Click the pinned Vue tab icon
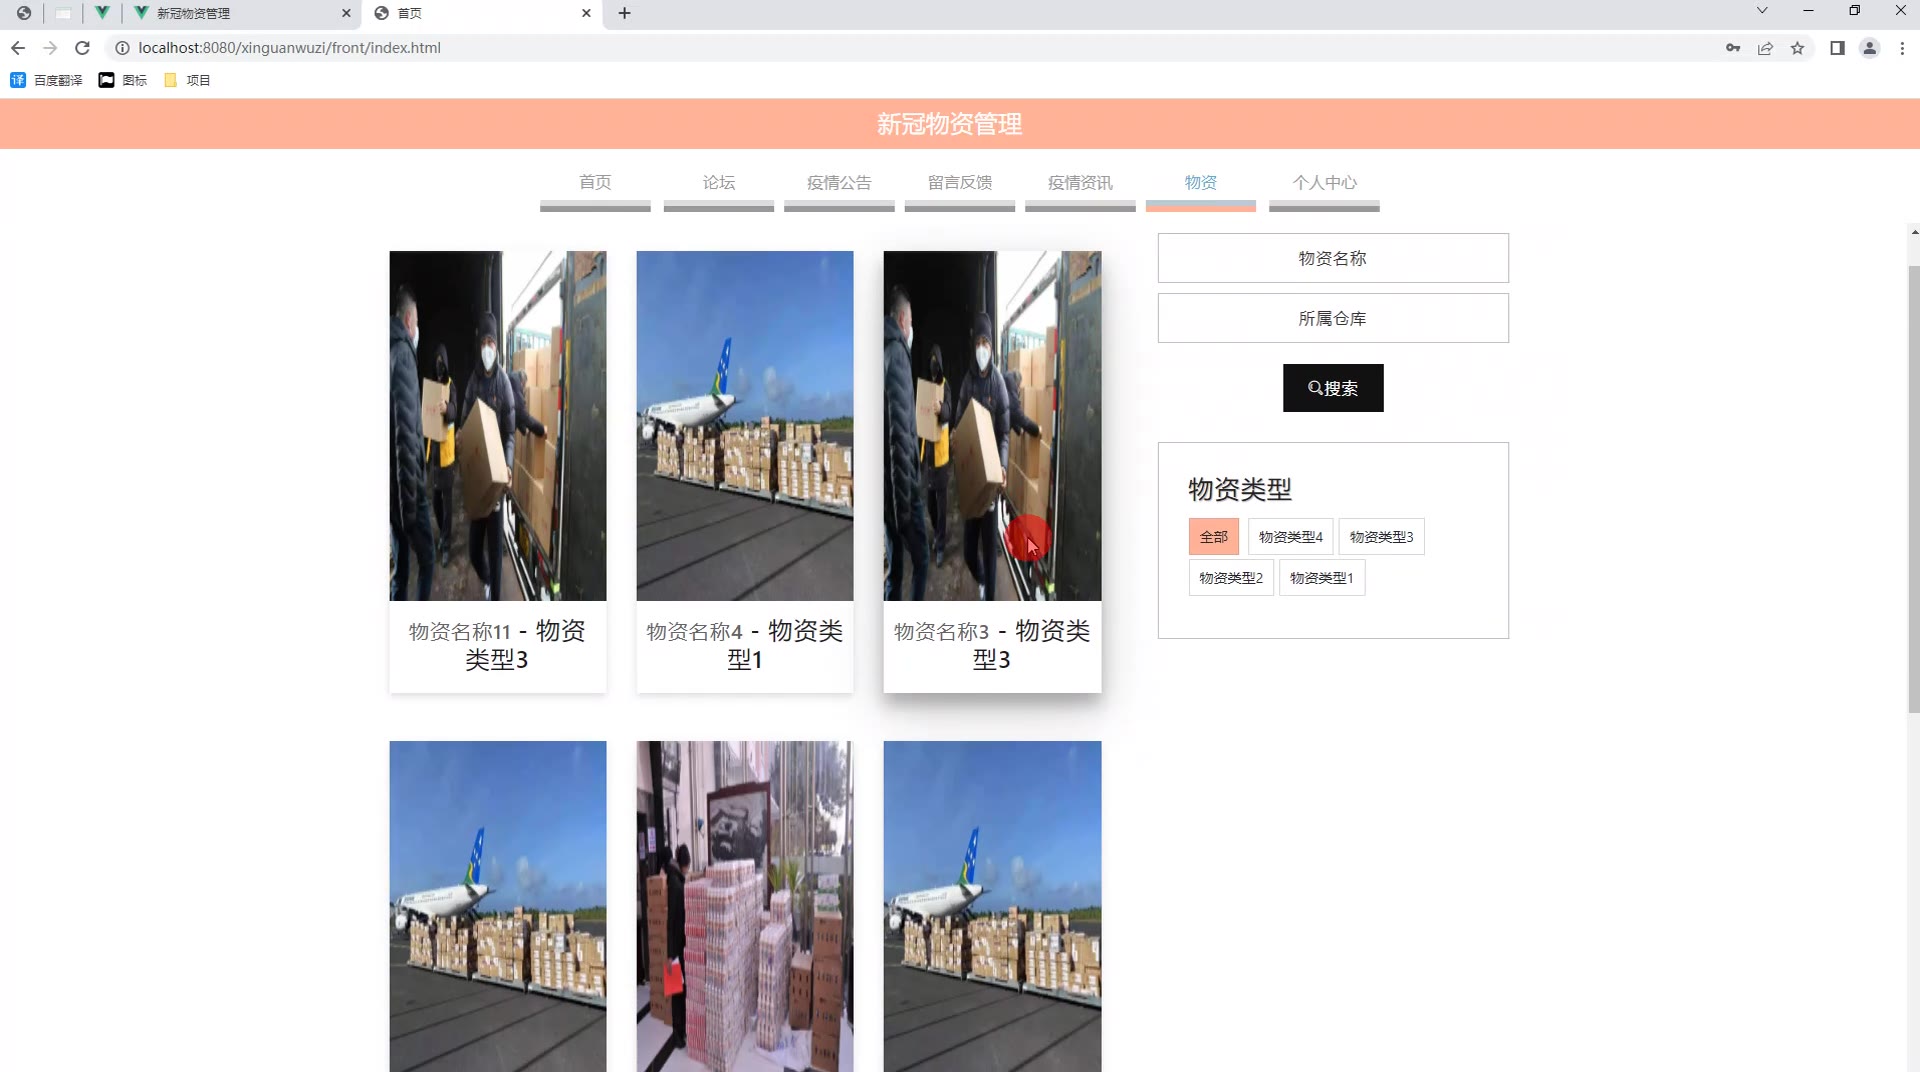 (x=102, y=13)
